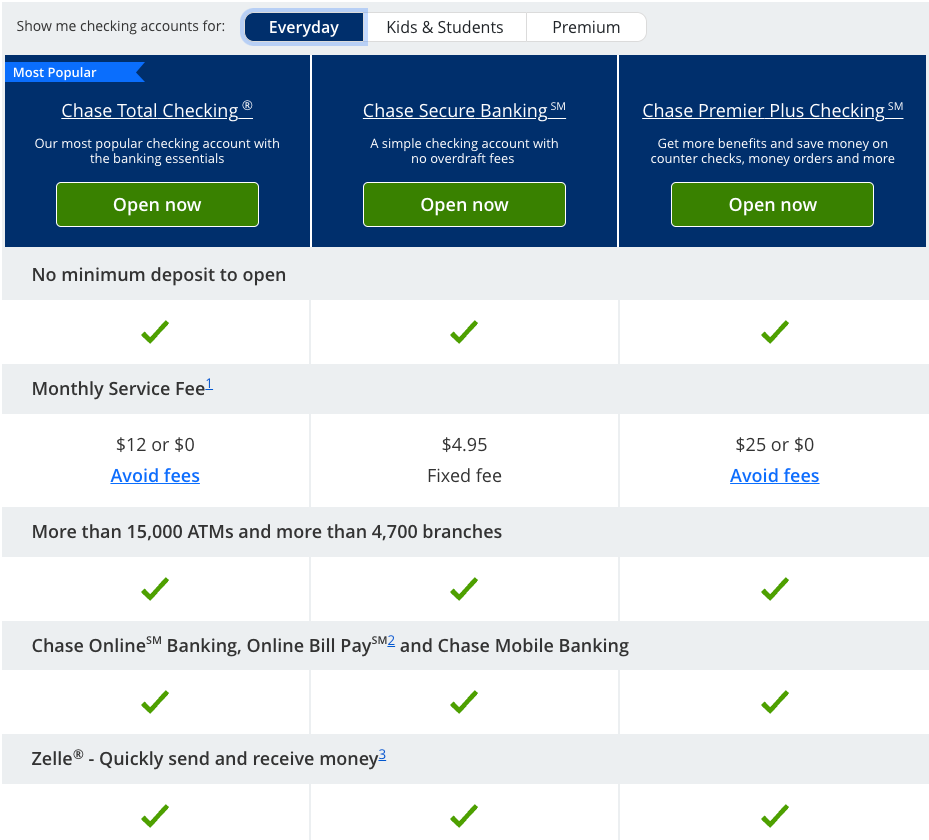Switch to the Premium accounts tab
The height and width of the screenshot is (840, 929).
[586, 27]
